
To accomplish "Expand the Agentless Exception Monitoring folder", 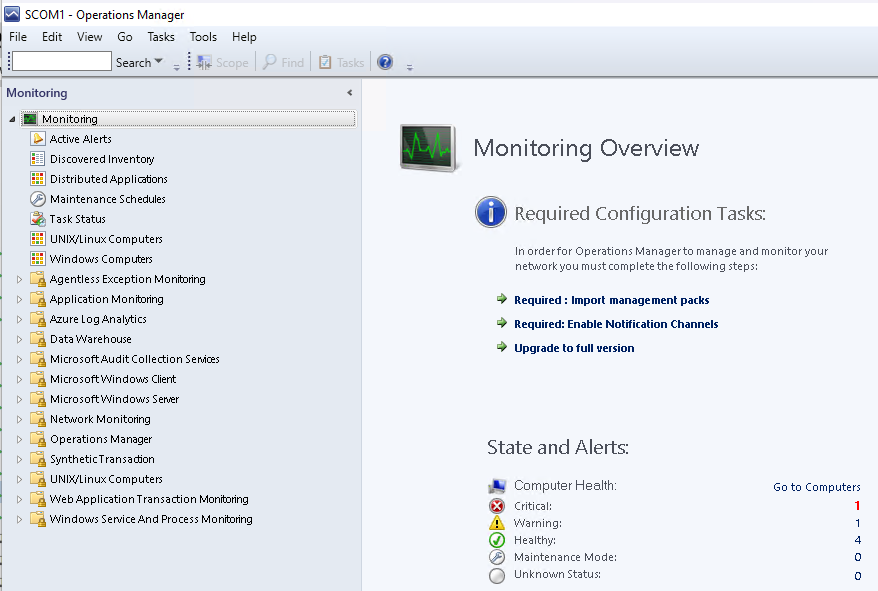I will coord(19,279).
